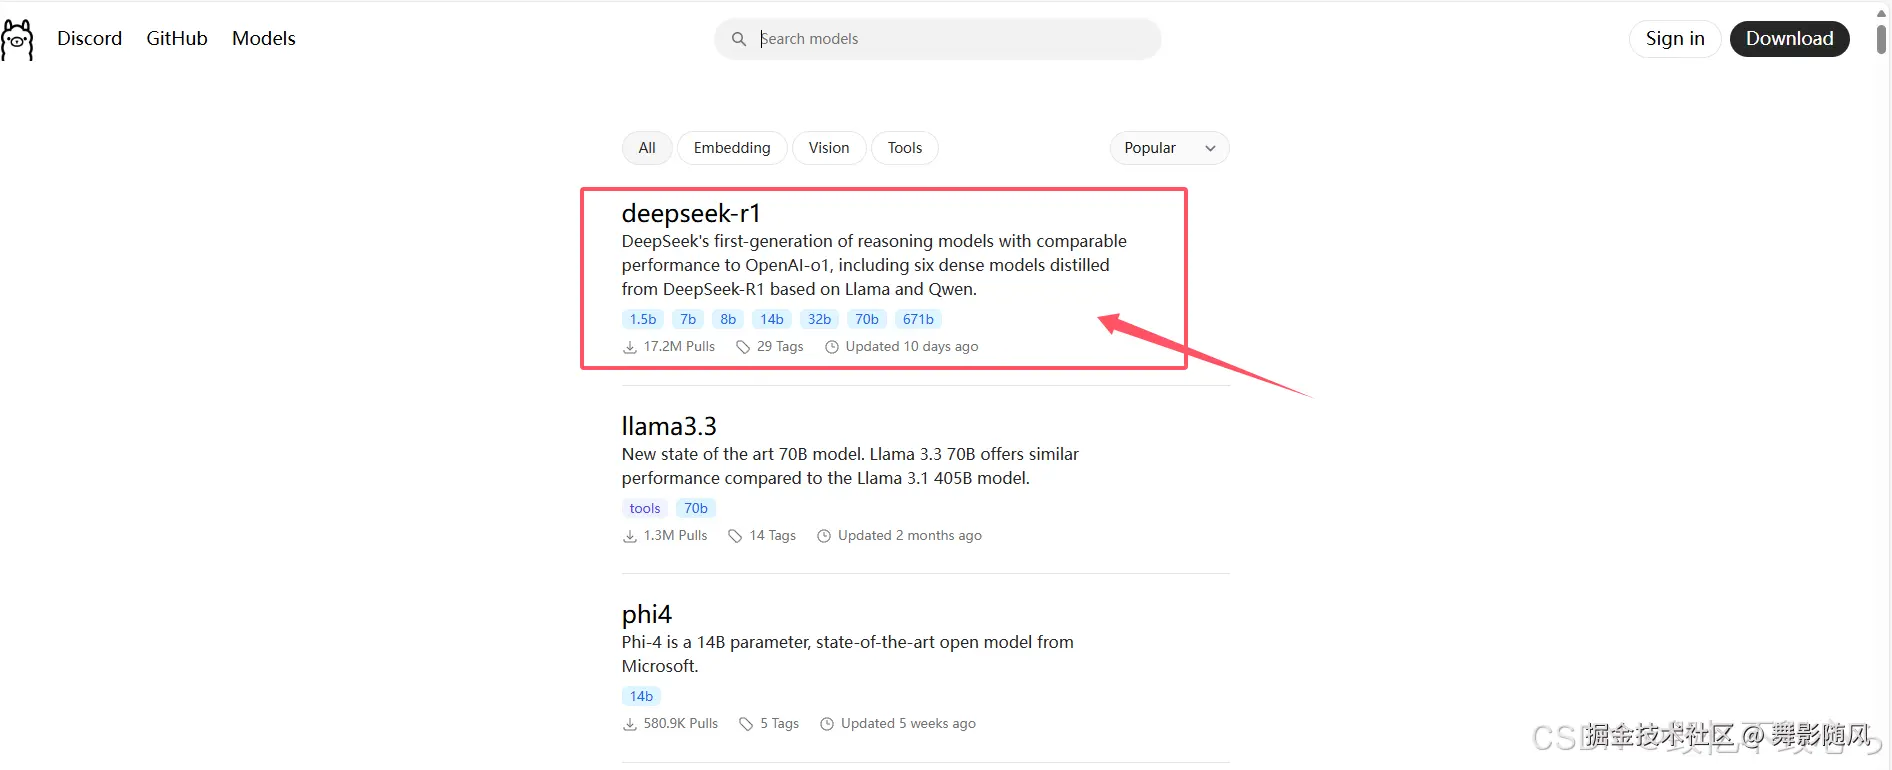This screenshot has width=1892, height=770.
Task: Select the 14b tag of deepseek-r1
Action: coord(772,319)
